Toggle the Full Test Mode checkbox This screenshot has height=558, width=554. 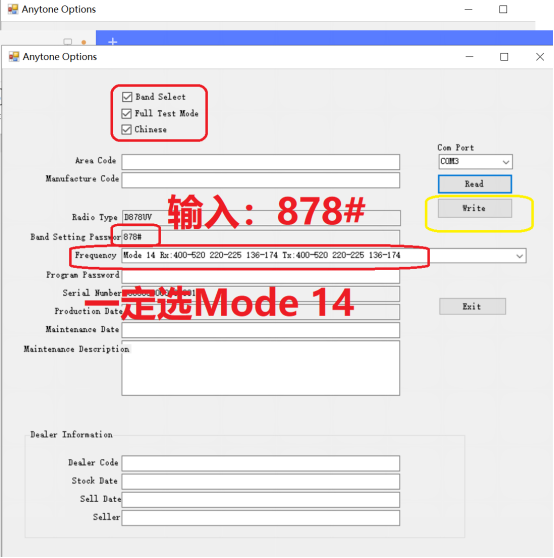pyautogui.click(x=126, y=114)
